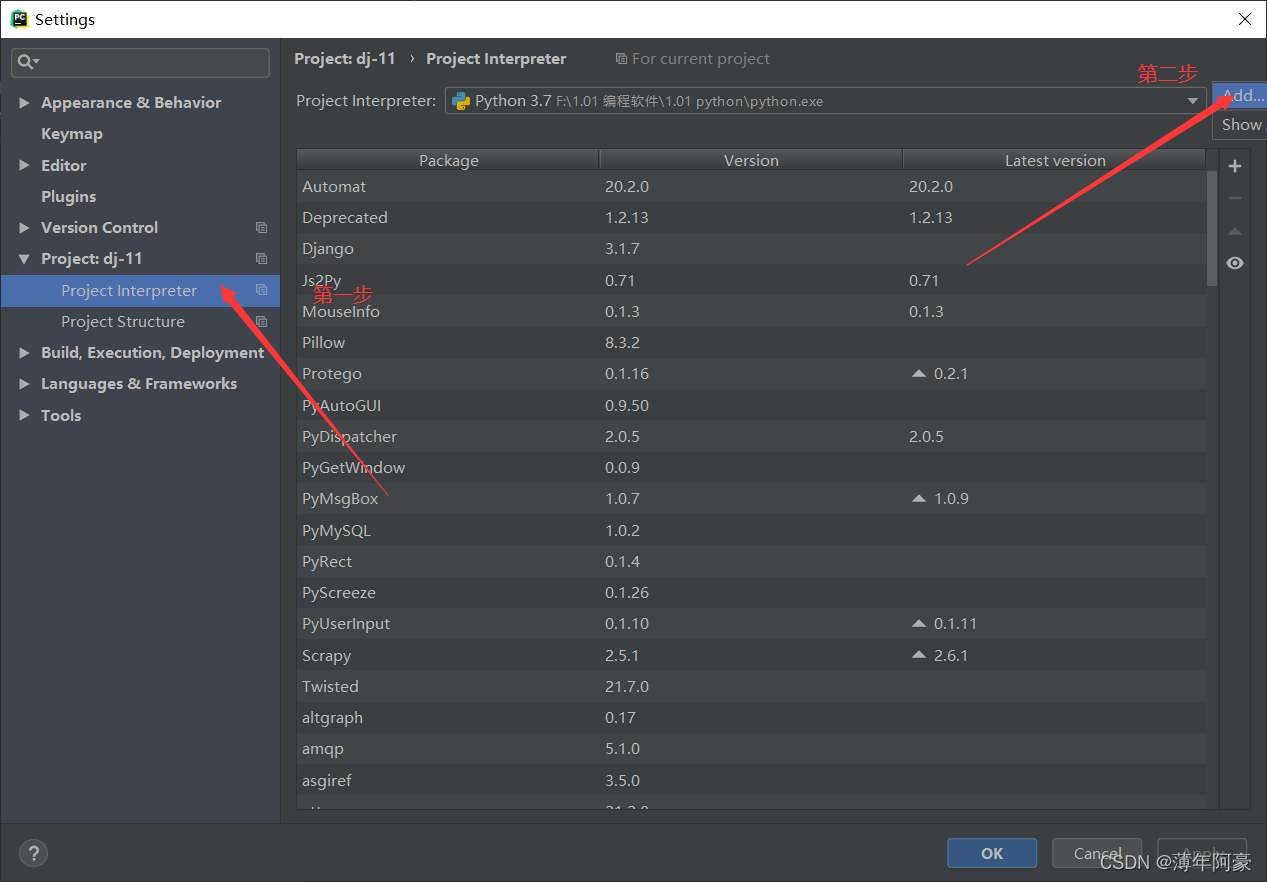The width and height of the screenshot is (1267, 882).
Task: Select the Deprecated package row
Action: click(x=751, y=218)
